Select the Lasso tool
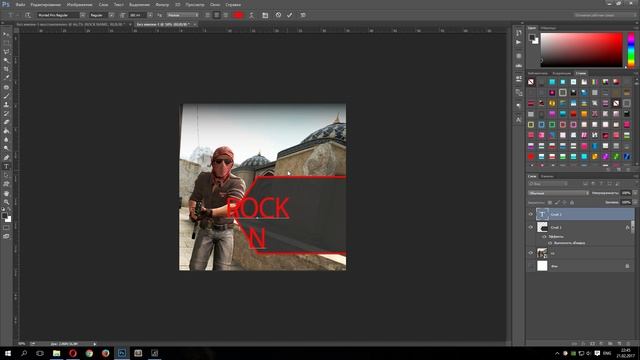Screen dimensions: 640x360 pyautogui.click(x=6, y=52)
